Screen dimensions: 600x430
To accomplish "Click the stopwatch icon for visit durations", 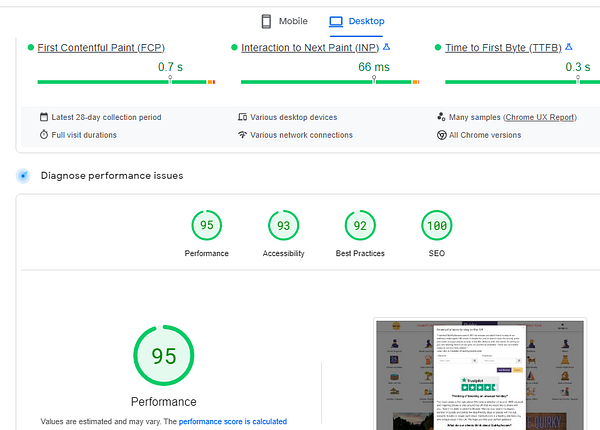I will 44,135.
